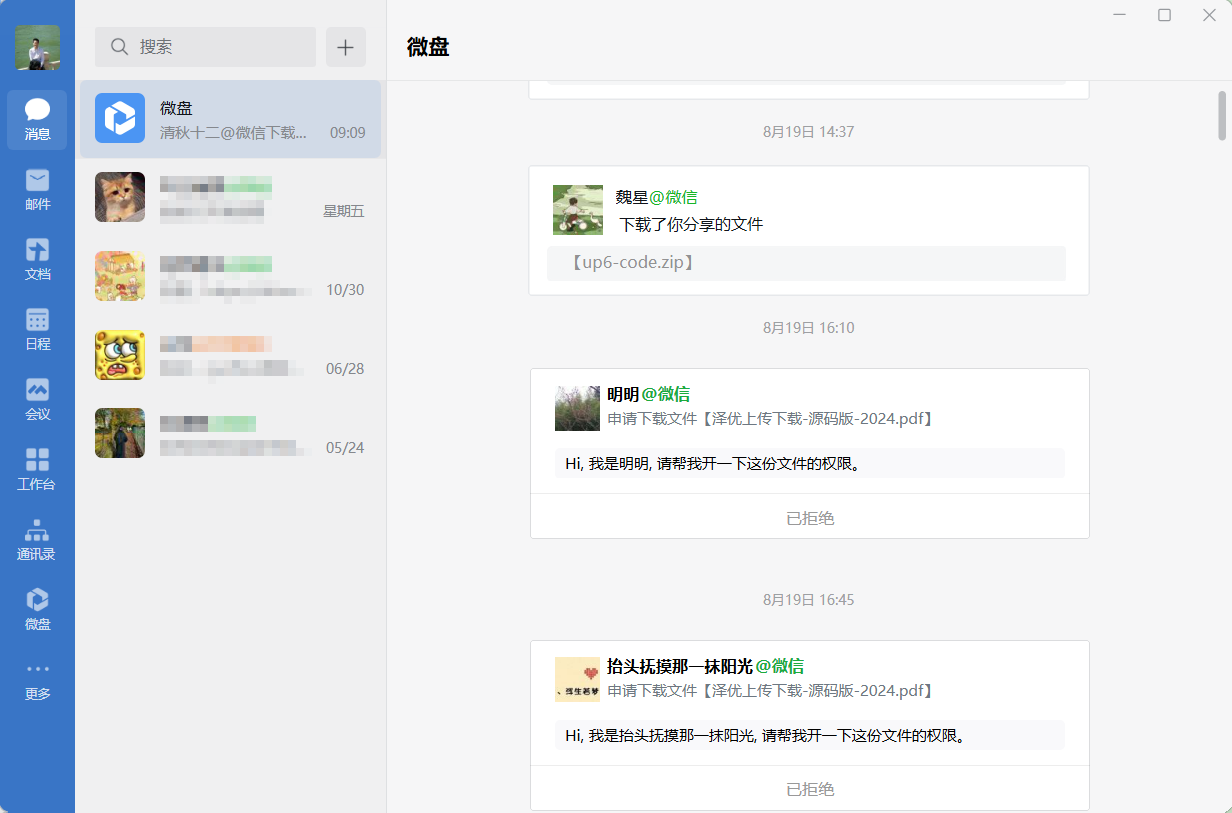
Task: Open the conversation dated 10/30
Action: (x=230, y=276)
